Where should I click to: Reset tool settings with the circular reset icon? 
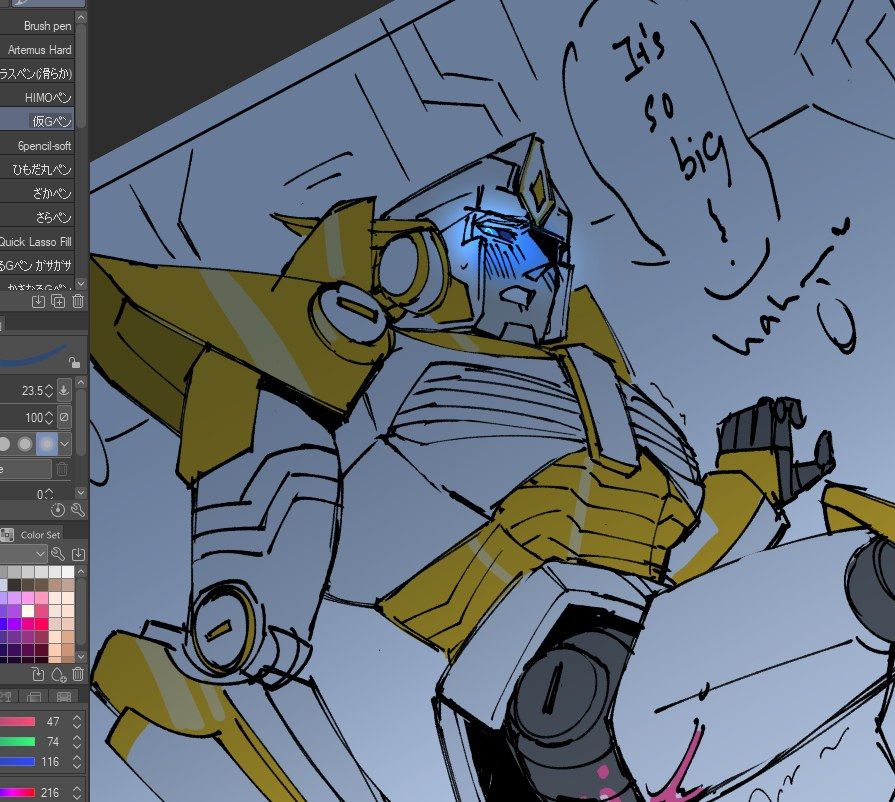(58, 510)
